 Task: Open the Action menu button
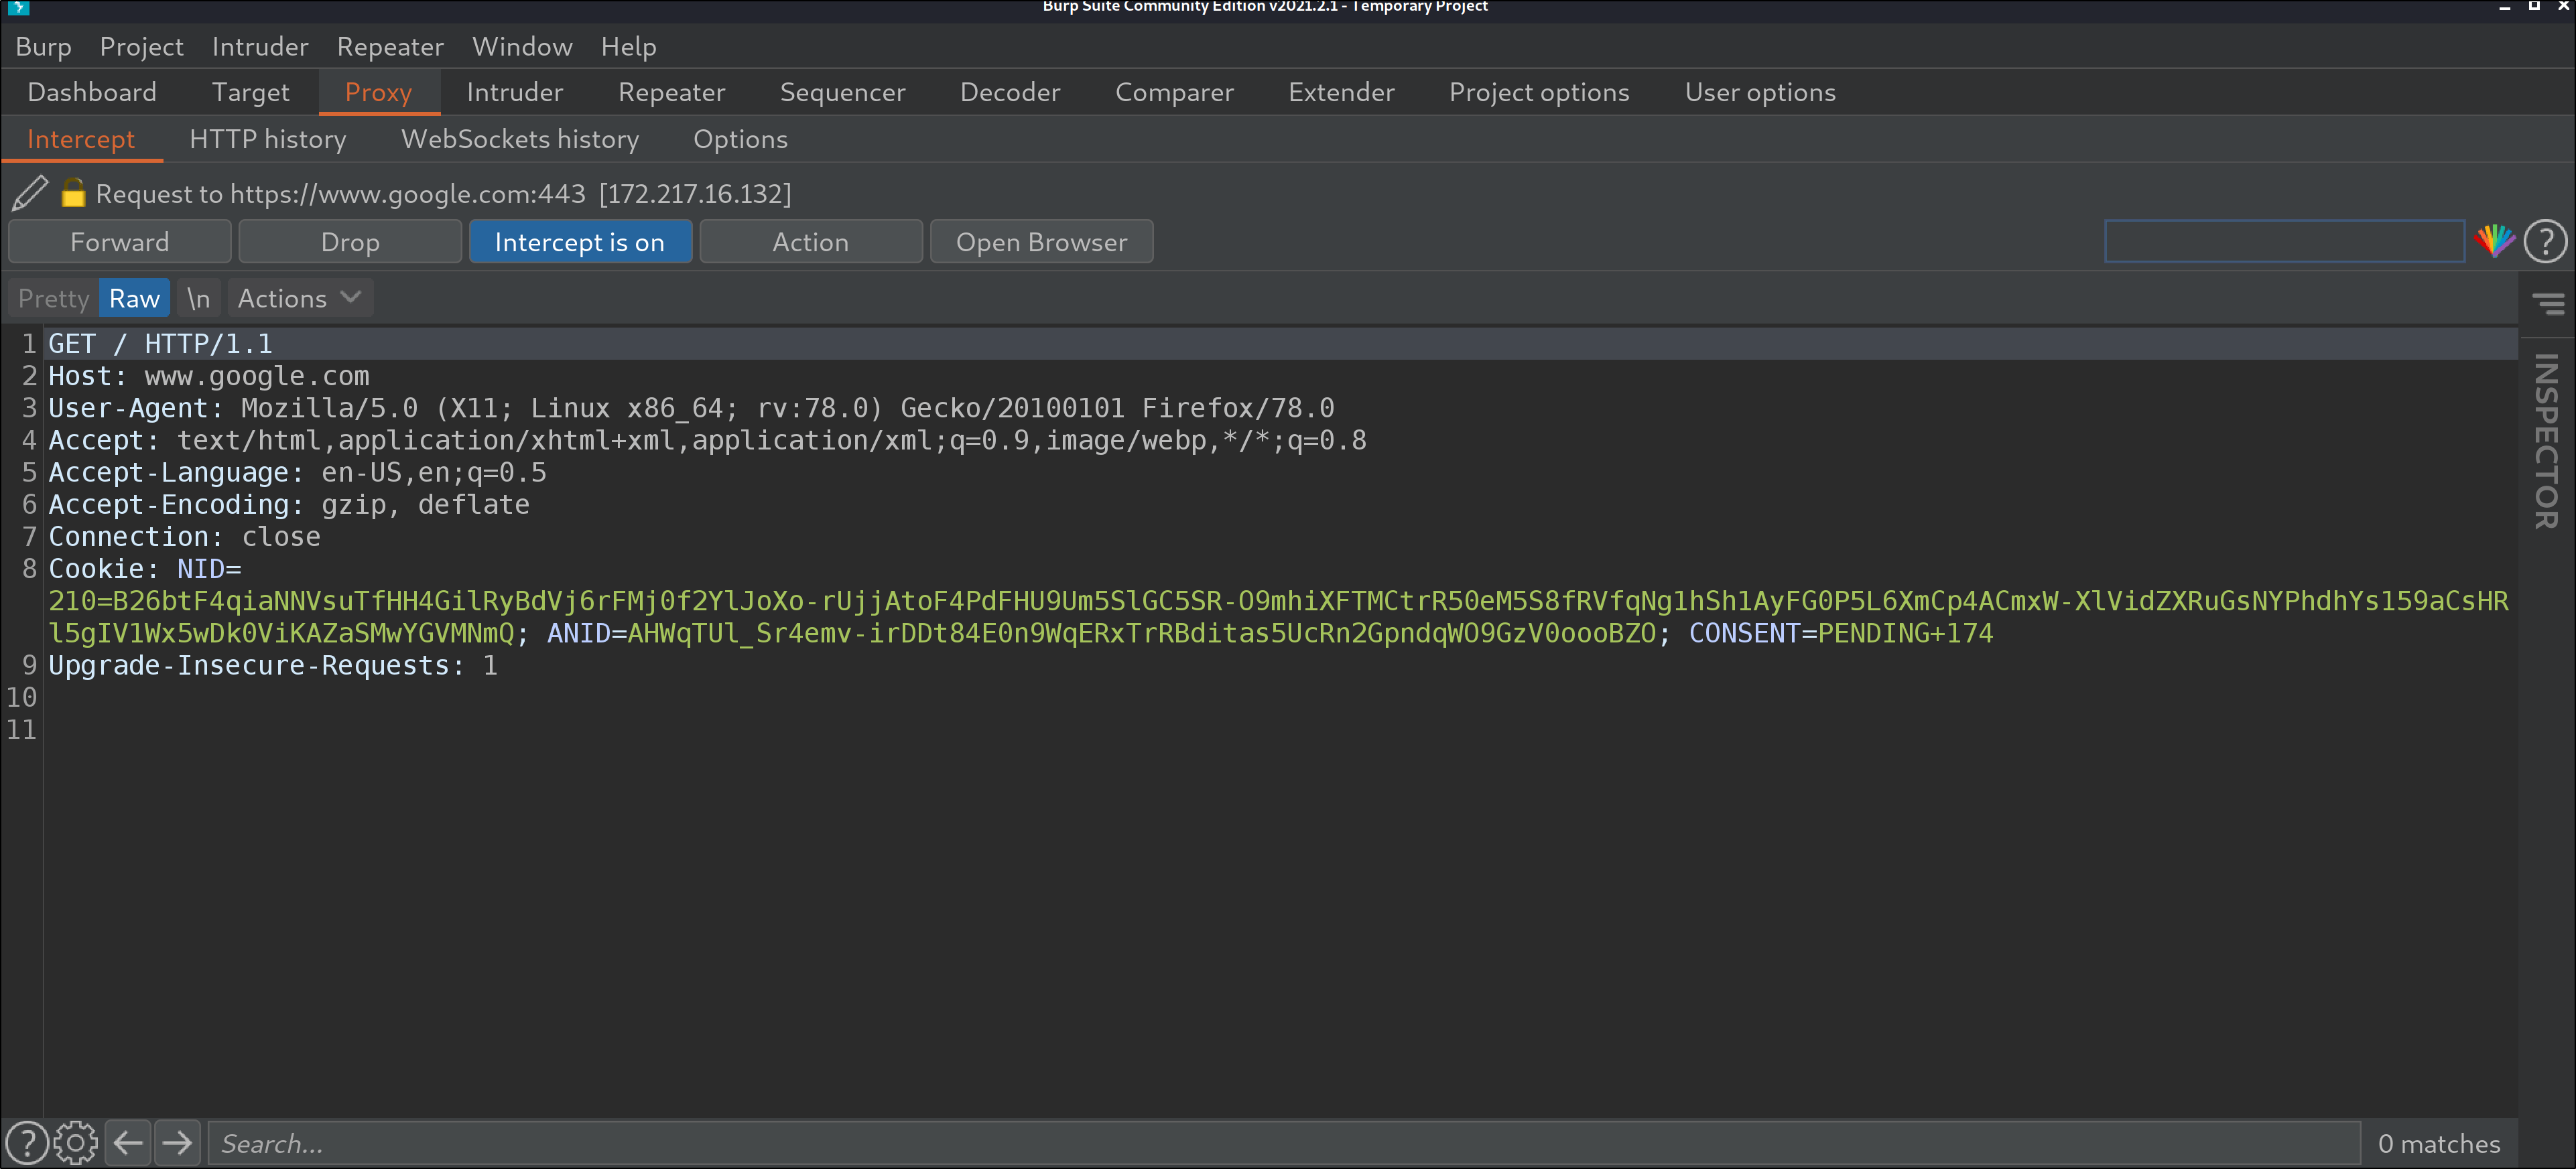click(810, 242)
